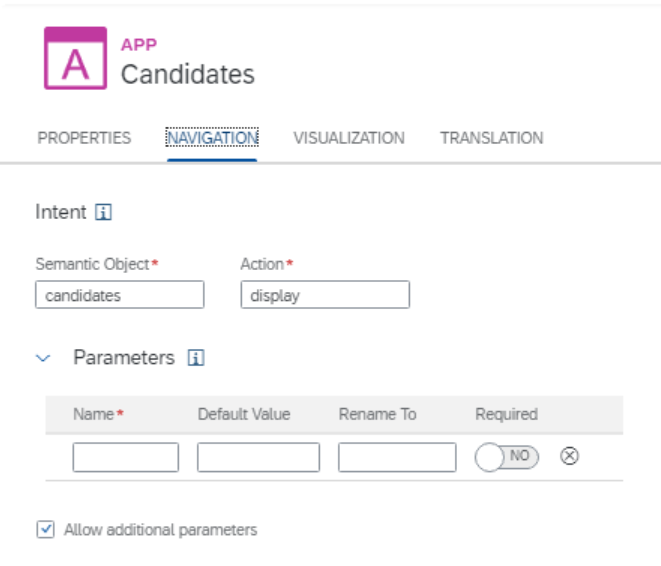Viewport: 661px width, 566px height.
Task: Click the Required column header
Action: point(506,414)
